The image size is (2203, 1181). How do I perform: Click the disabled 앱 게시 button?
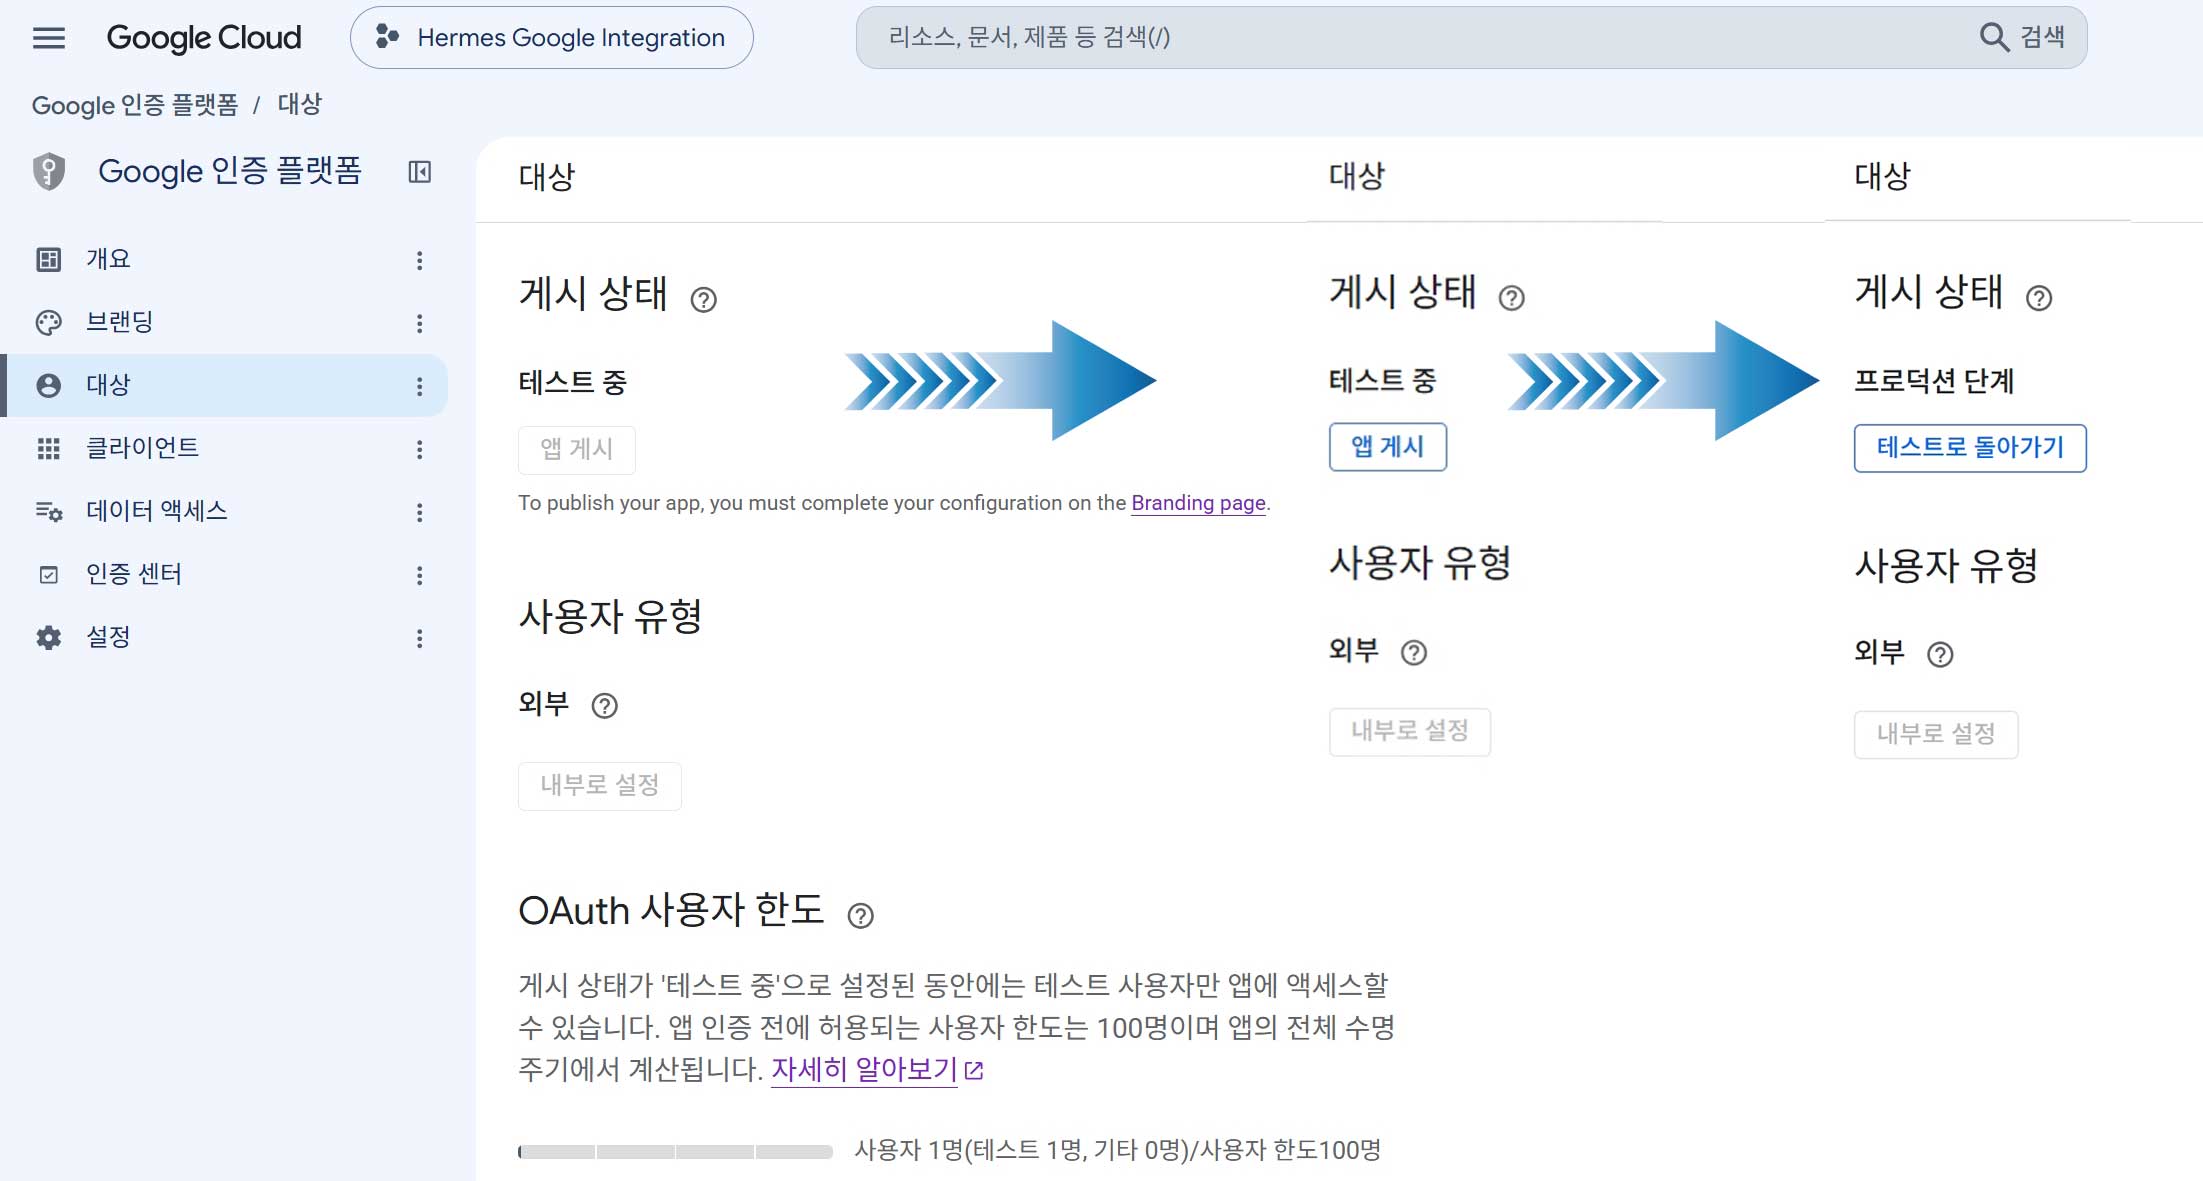point(577,449)
